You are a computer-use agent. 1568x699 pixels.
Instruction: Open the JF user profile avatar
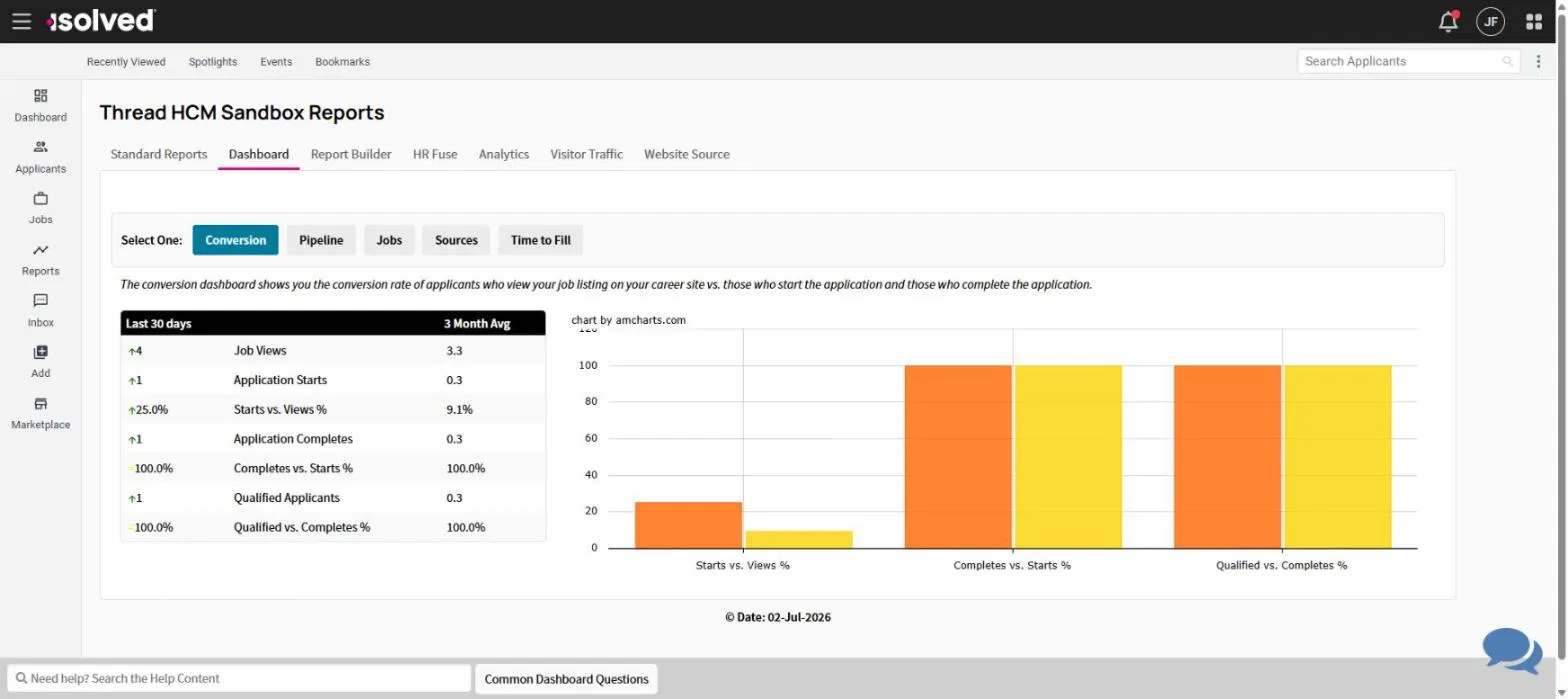tap(1490, 21)
